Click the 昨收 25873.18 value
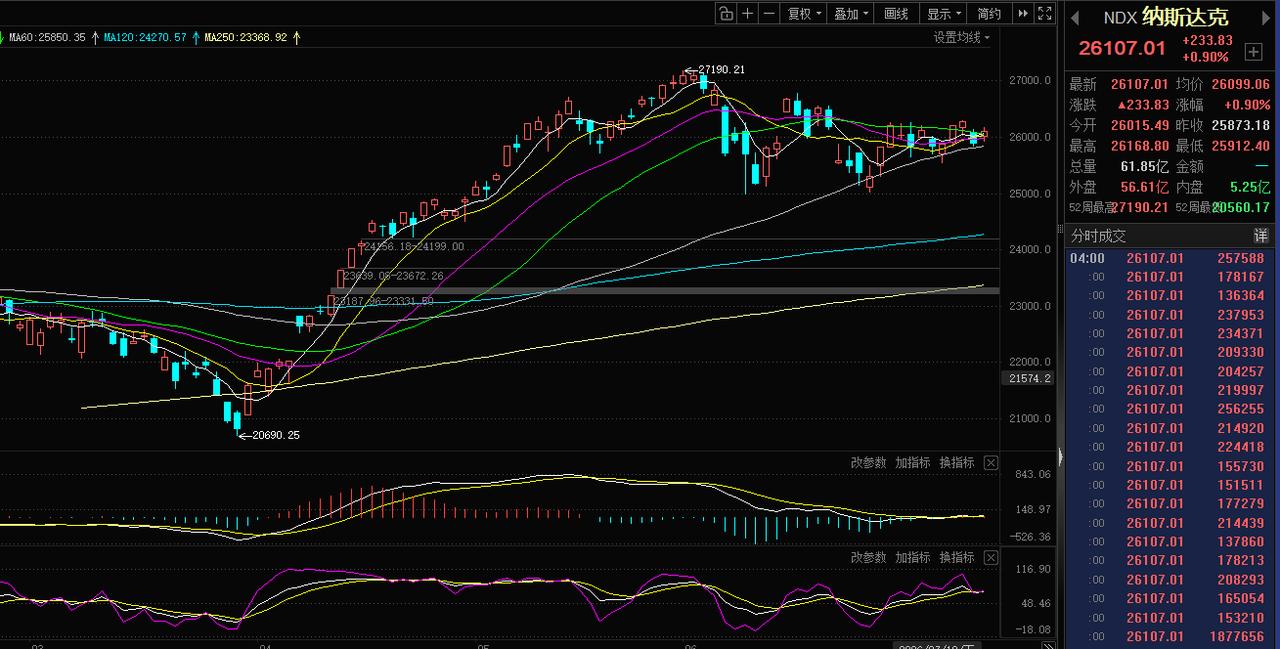The image size is (1280, 649). pos(1240,125)
